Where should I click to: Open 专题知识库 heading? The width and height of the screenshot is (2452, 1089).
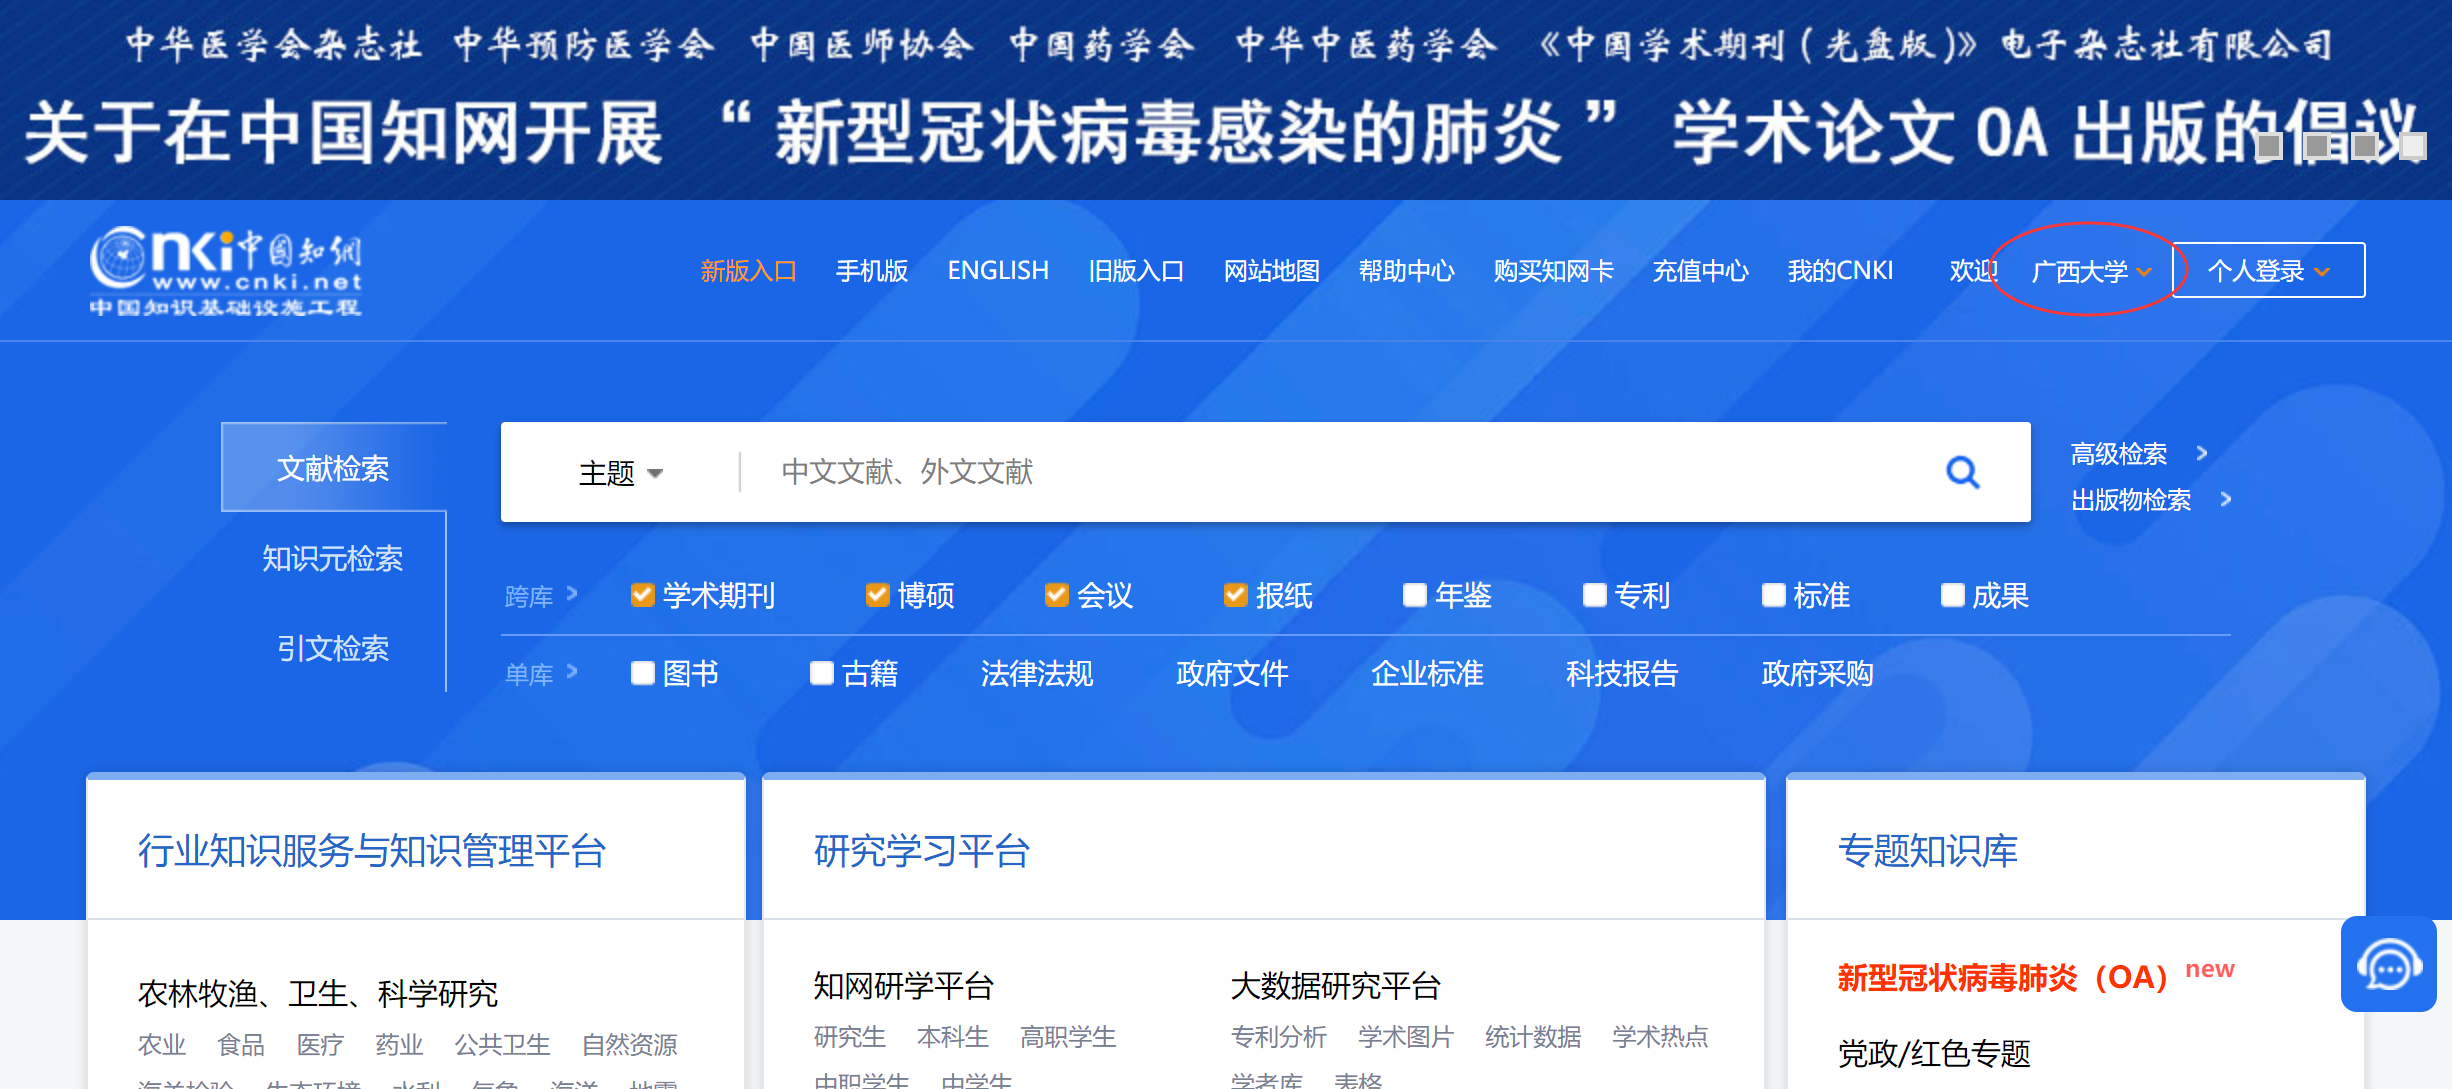click(1928, 851)
